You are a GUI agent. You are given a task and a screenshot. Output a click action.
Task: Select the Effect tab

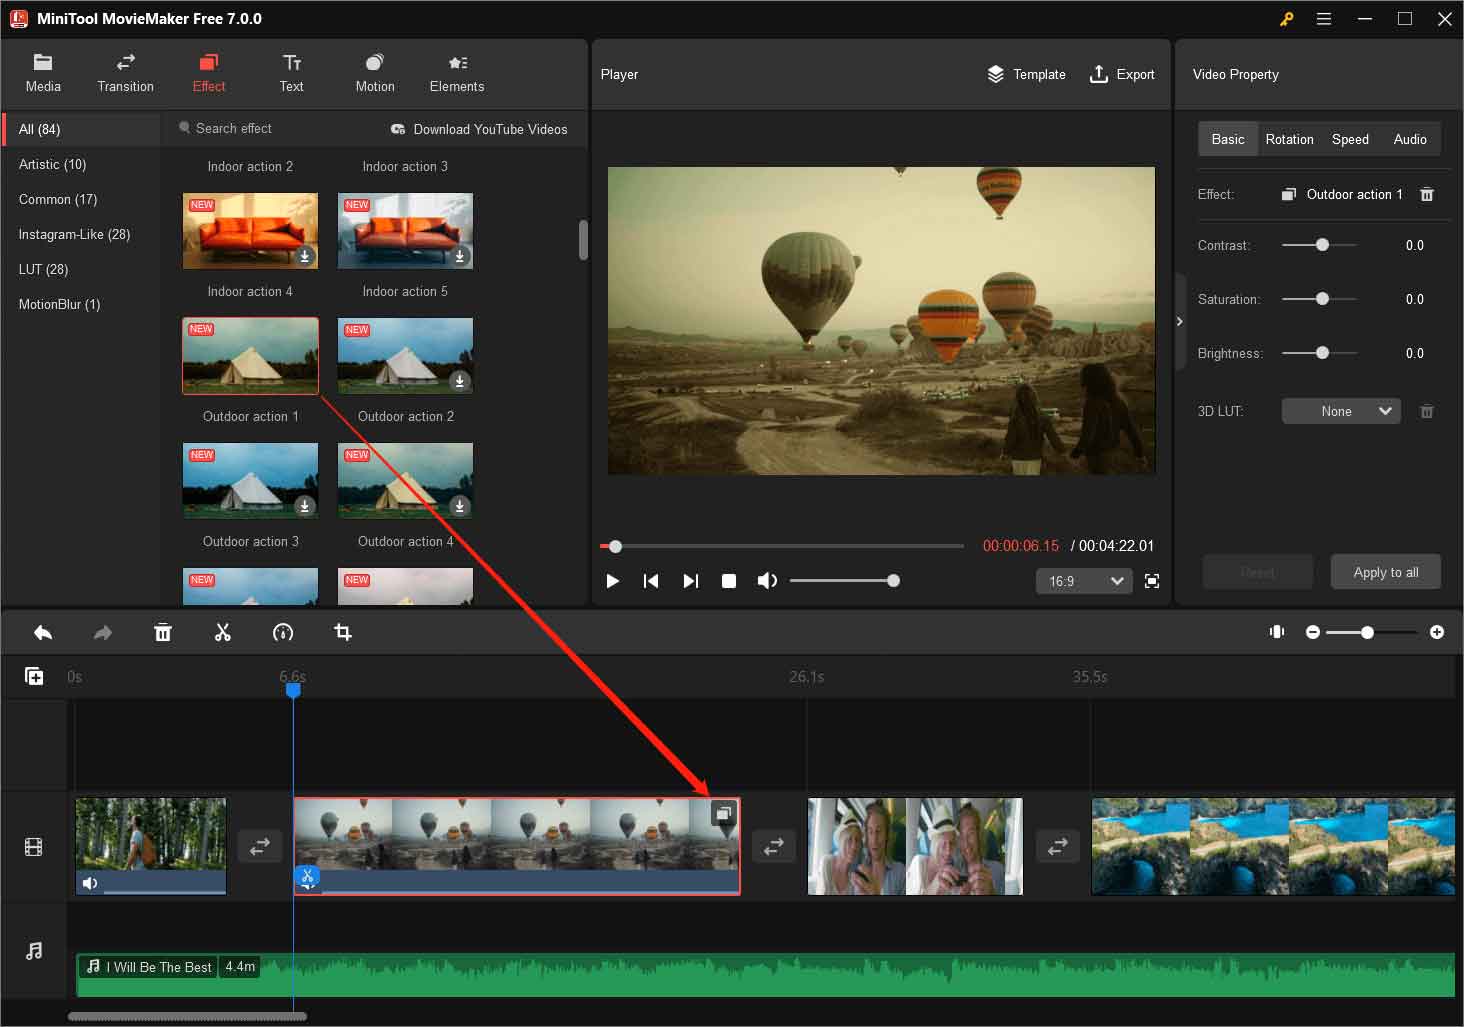pyautogui.click(x=209, y=74)
